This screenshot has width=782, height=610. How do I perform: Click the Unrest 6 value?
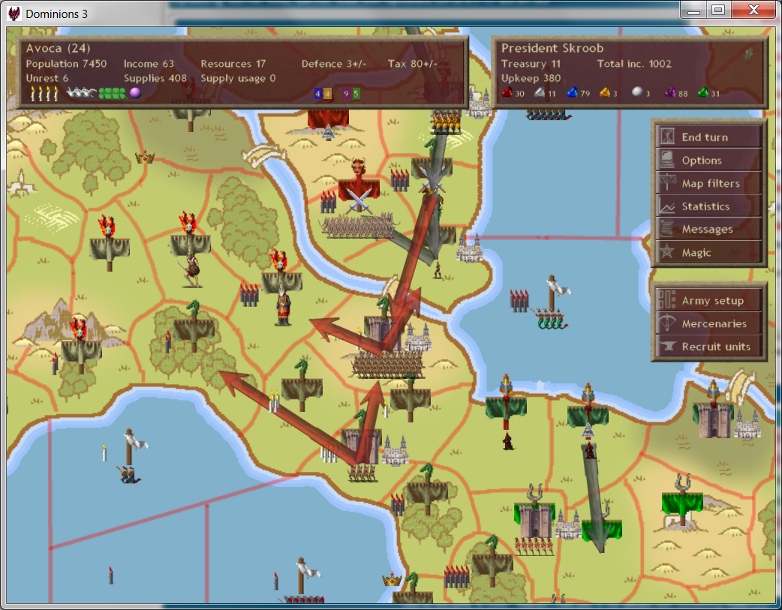point(47,78)
